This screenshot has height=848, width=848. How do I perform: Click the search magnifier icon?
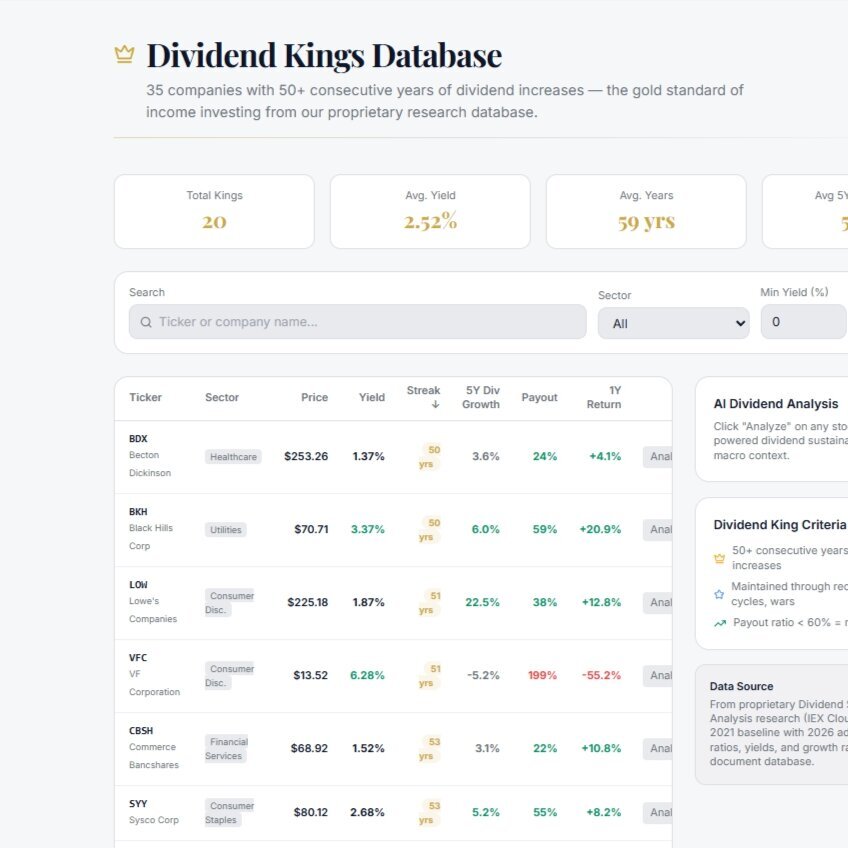coord(146,322)
